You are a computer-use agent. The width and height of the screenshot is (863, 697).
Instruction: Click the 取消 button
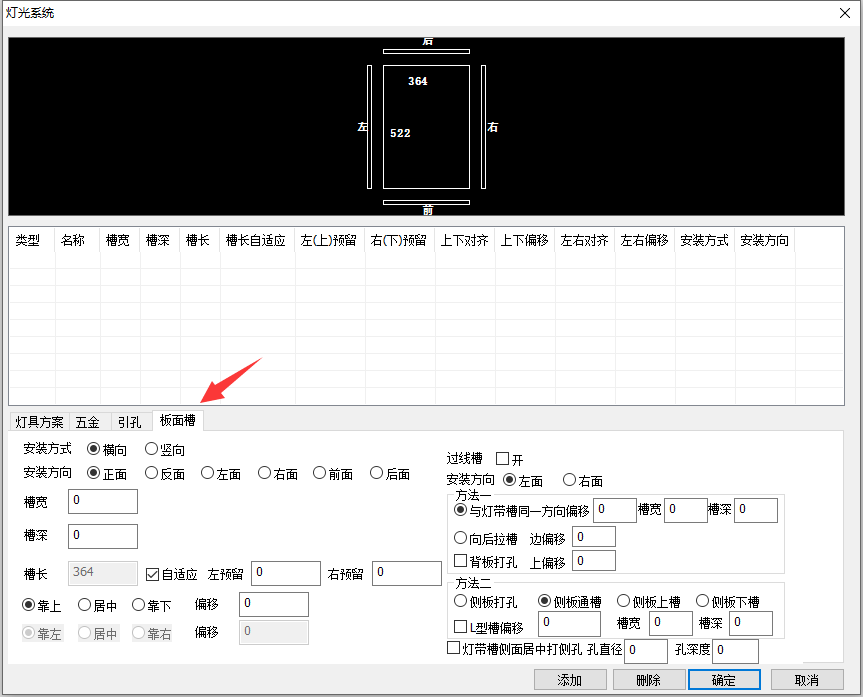click(x=807, y=680)
